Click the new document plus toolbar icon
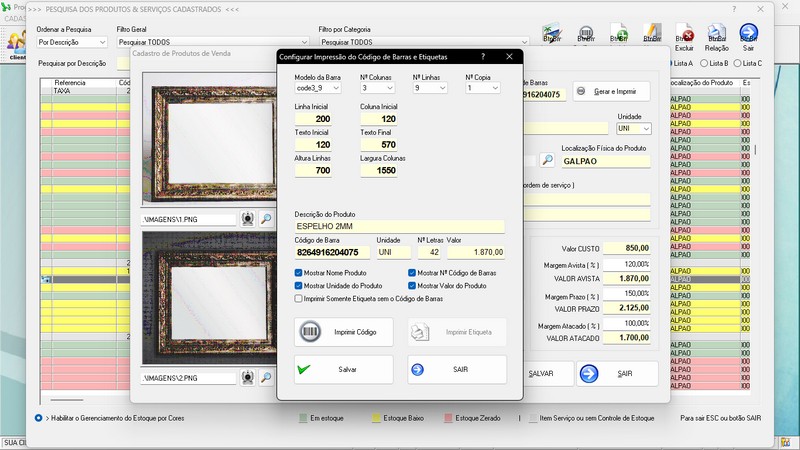 618,32
